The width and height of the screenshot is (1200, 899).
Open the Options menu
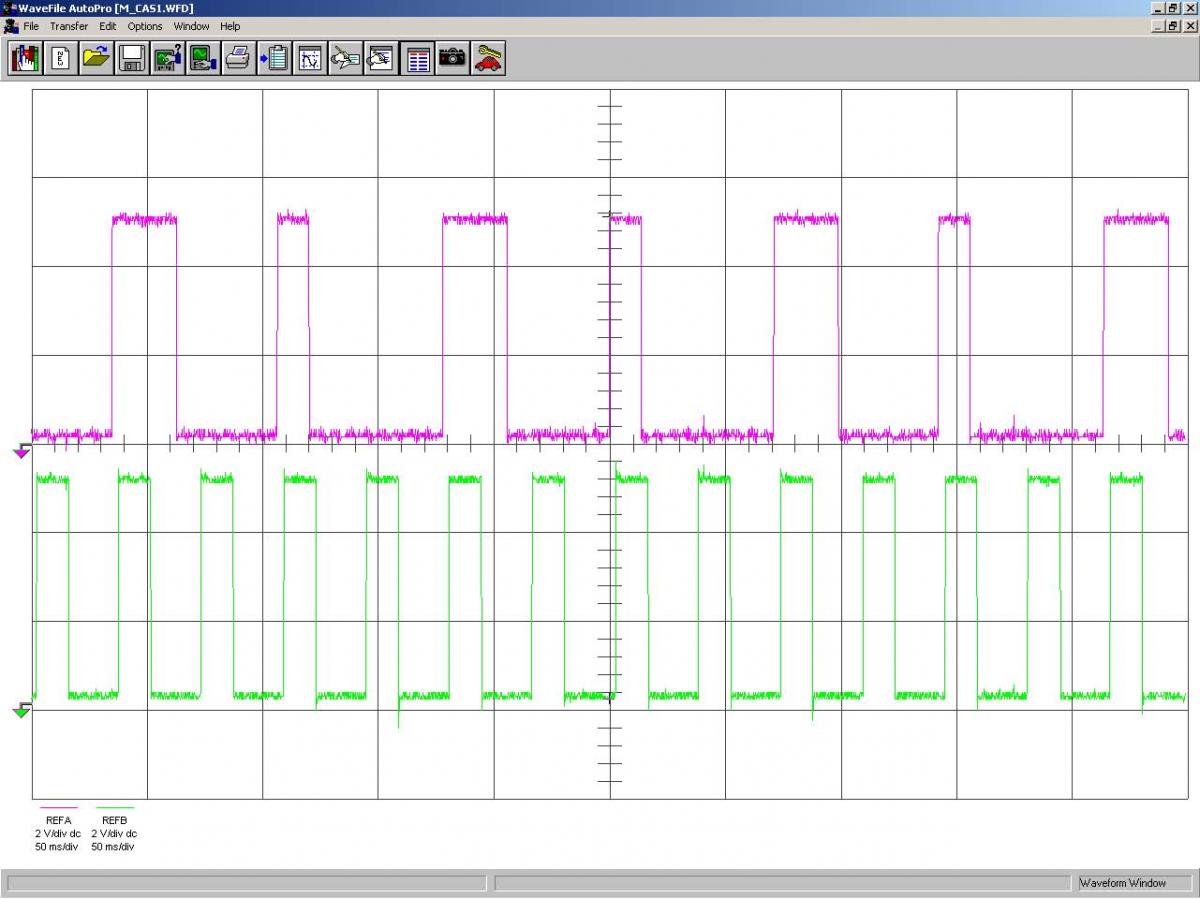pos(145,26)
